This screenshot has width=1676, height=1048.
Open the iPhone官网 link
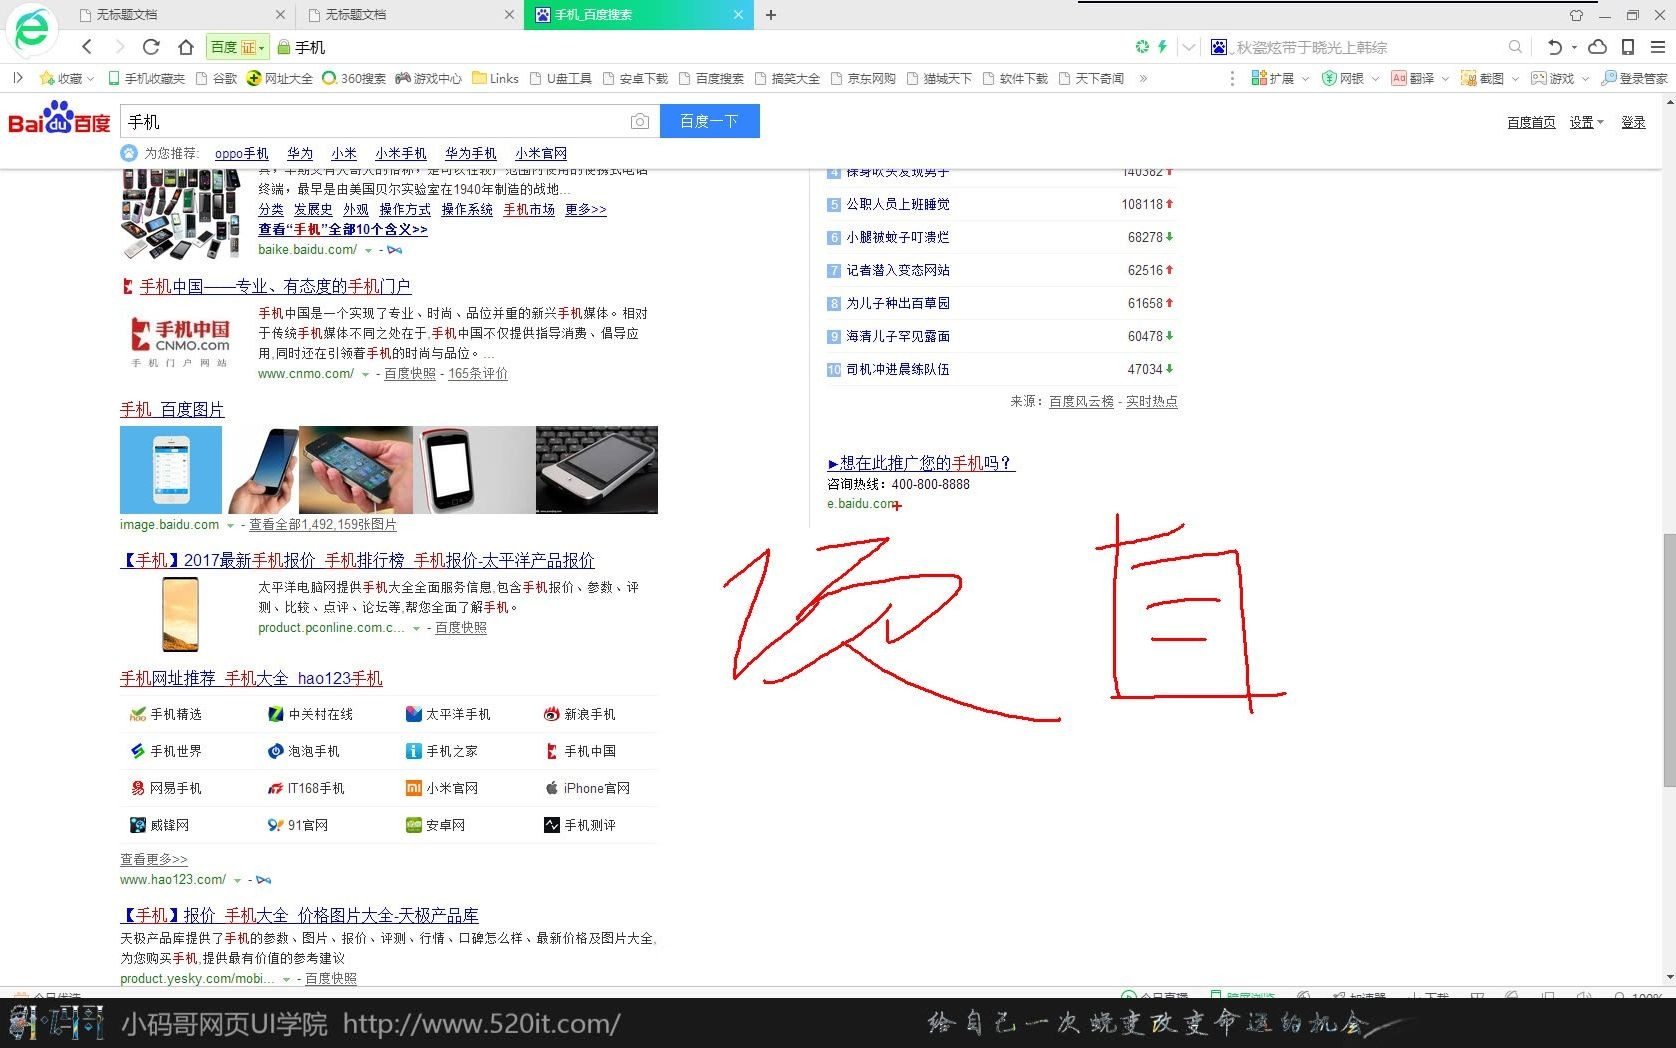[x=588, y=788]
